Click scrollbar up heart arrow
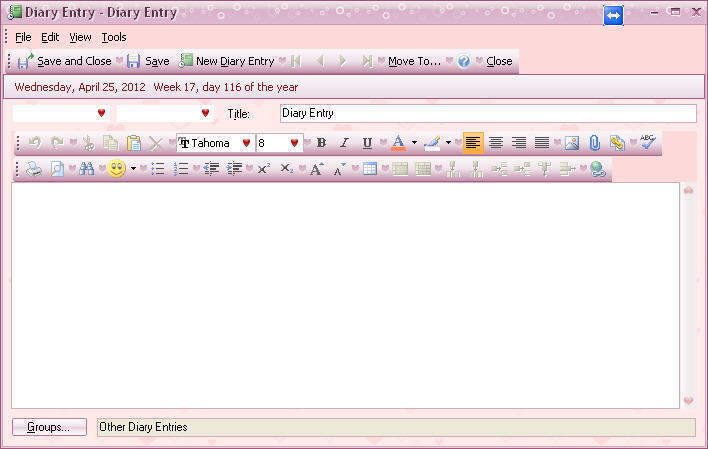This screenshot has width=708, height=449. (689, 190)
